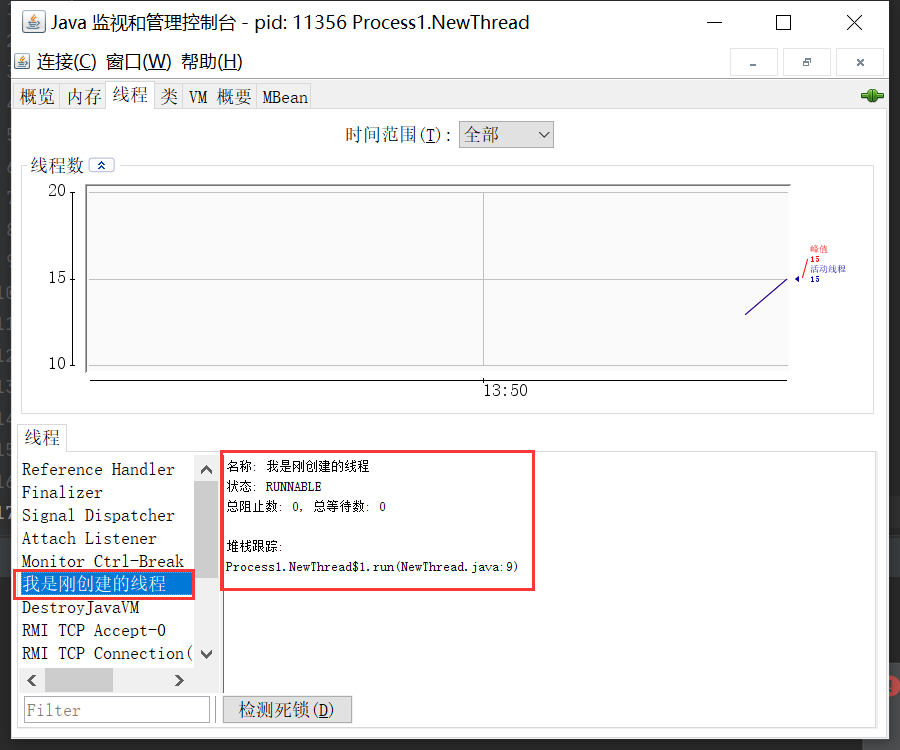The image size is (900, 750).
Task: Click the 峰值 legend label
Action: pyautogui.click(x=819, y=249)
